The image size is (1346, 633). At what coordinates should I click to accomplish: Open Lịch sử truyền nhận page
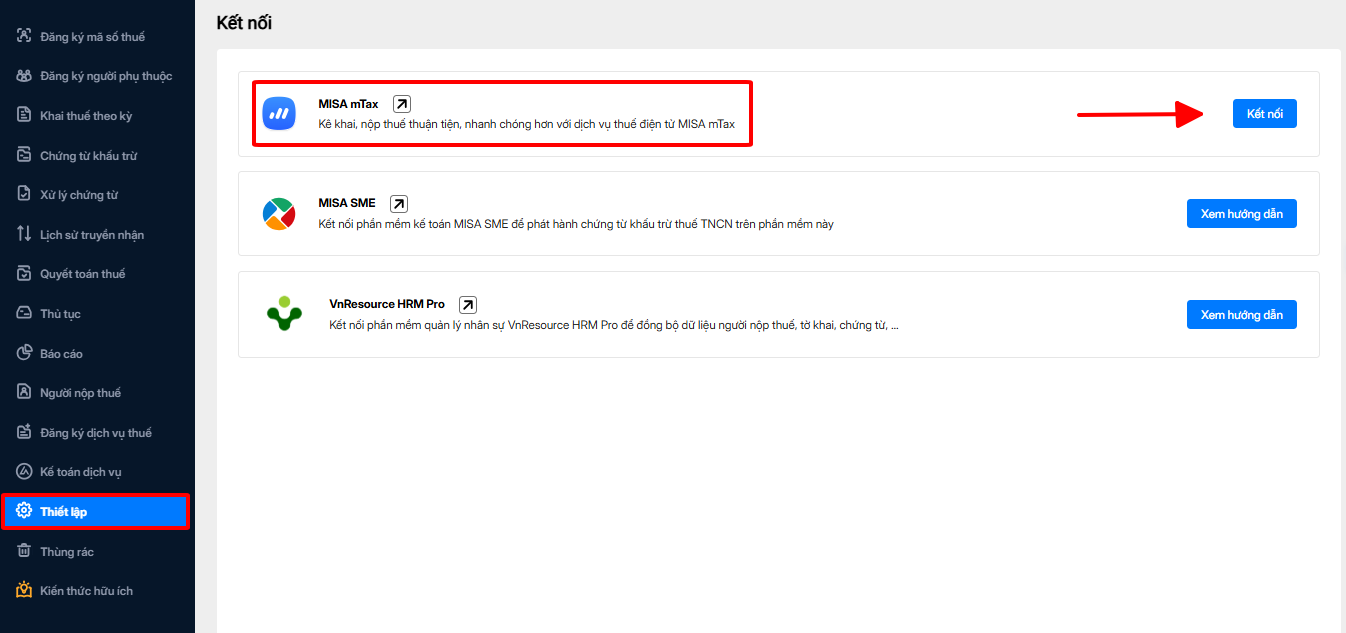97,234
